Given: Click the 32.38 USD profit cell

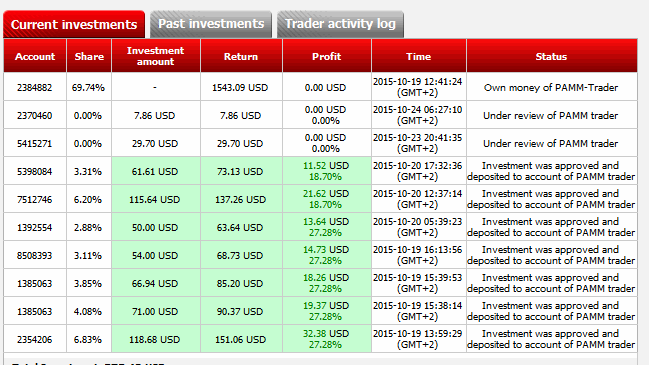Looking at the screenshot, I should click(x=327, y=339).
